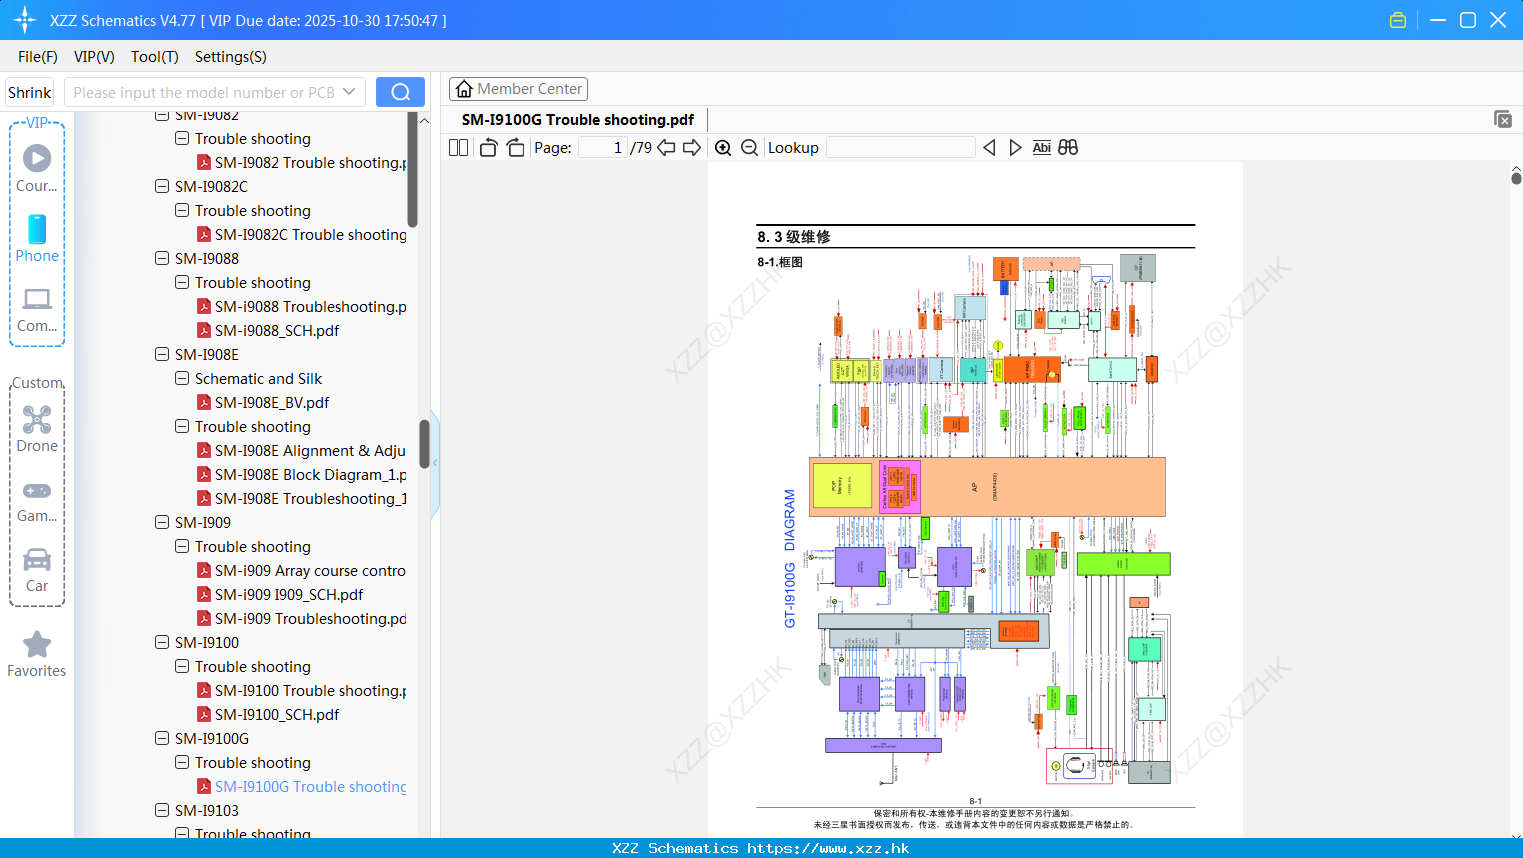
Task: Open SM-I9082 Trouble shooting PDF
Action: pos(301,162)
